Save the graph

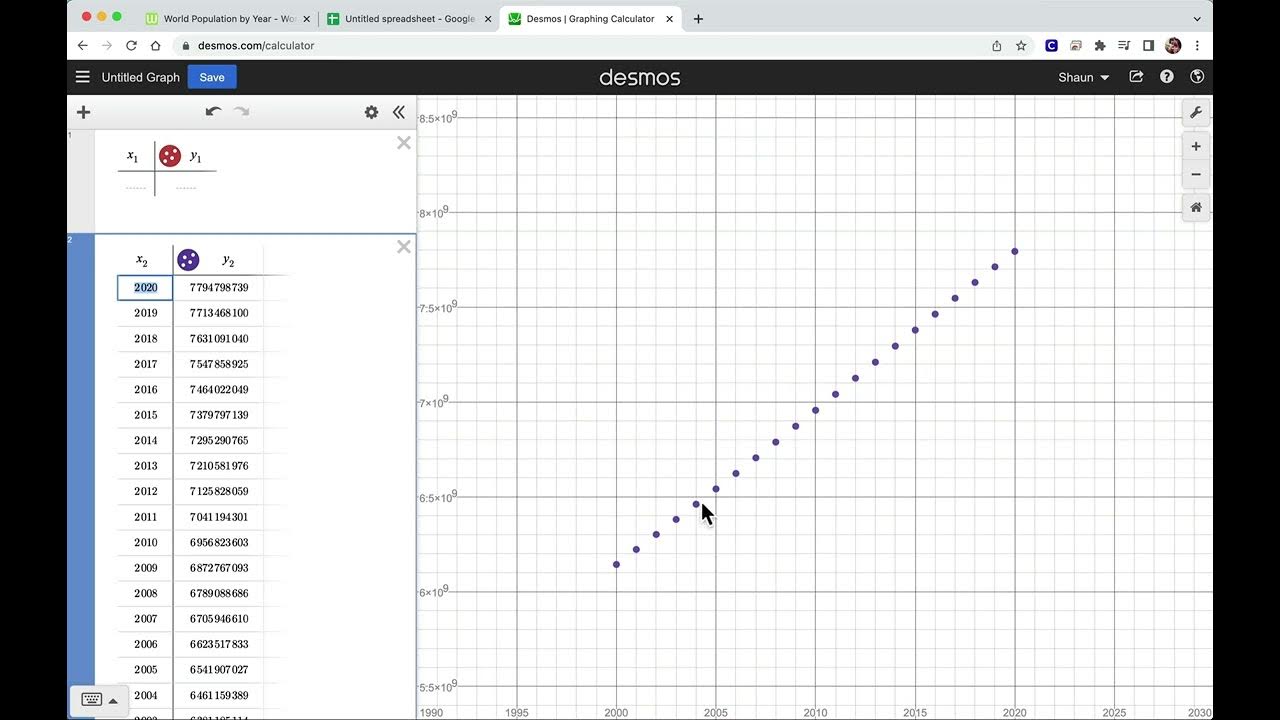pyautogui.click(x=212, y=77)
